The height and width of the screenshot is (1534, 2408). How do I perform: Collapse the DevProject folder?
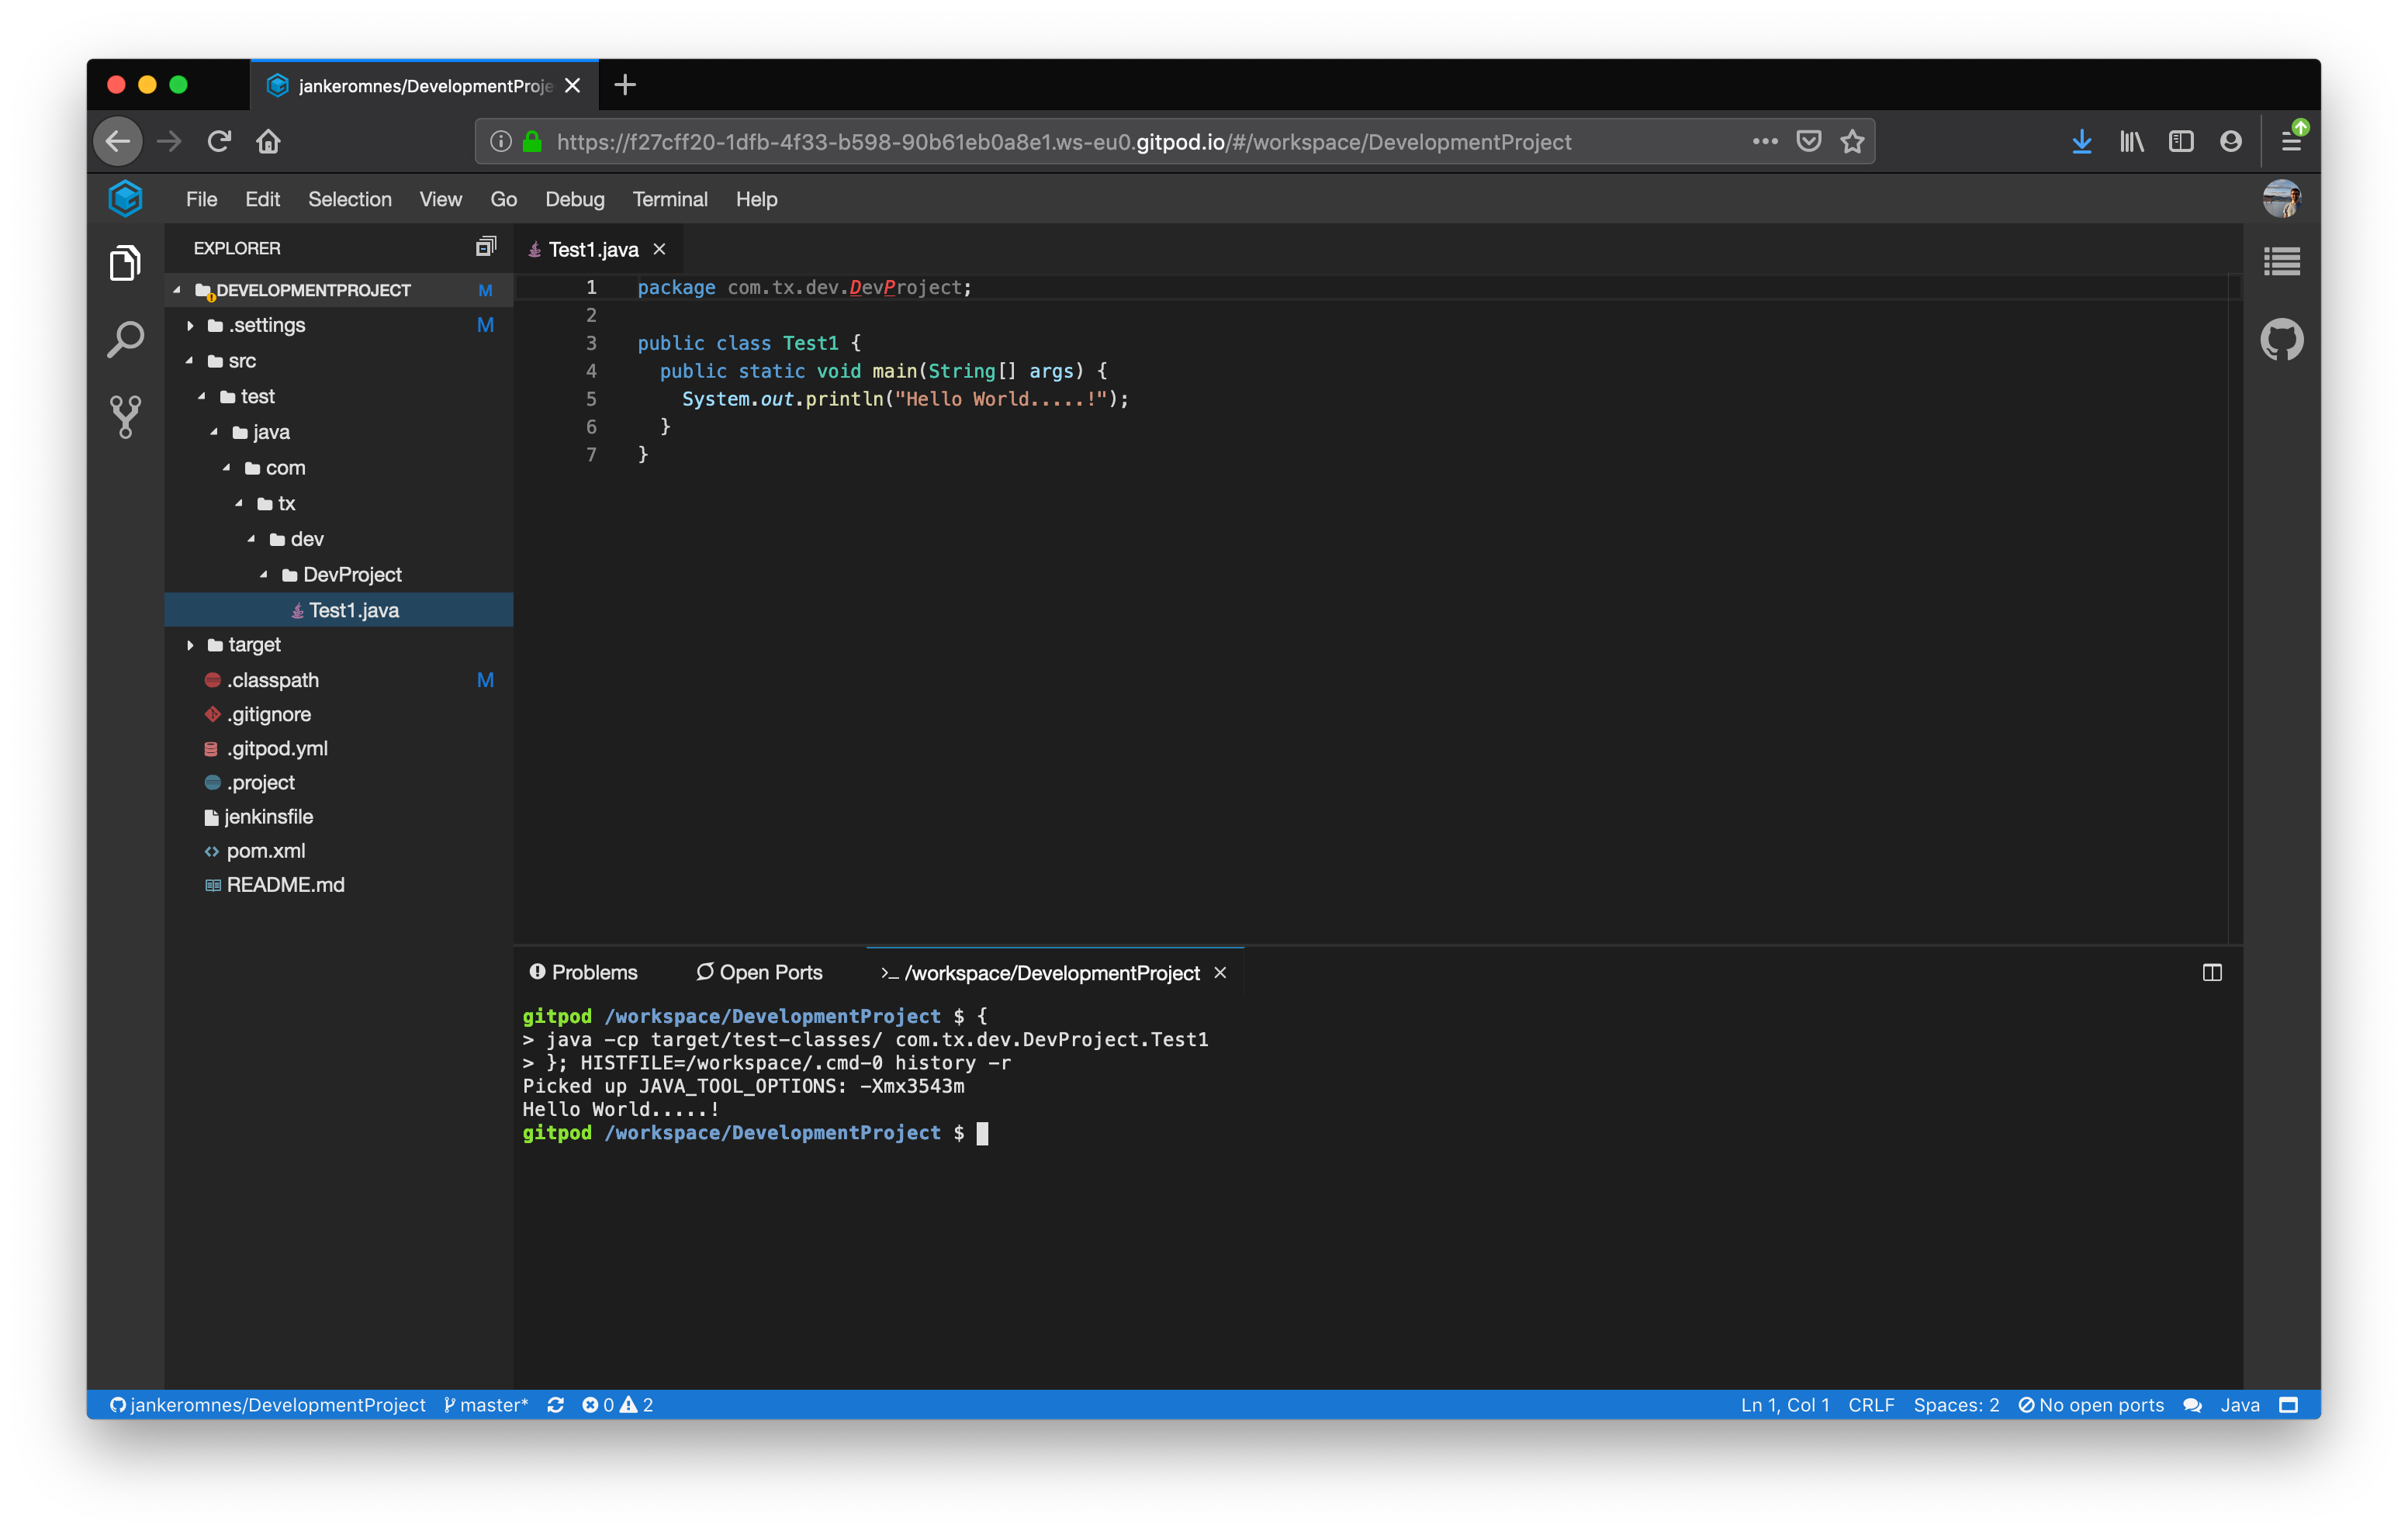(265, 574)
